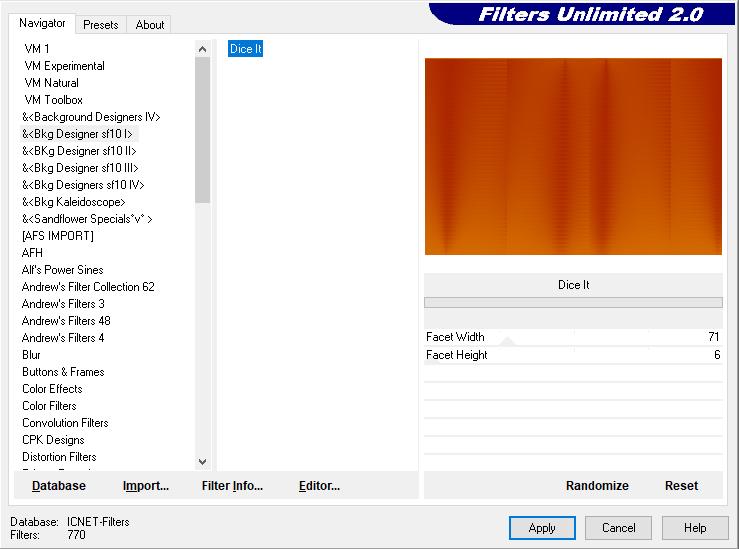
Task: Click the Dice It progress bar
Action: pos(573,303)
